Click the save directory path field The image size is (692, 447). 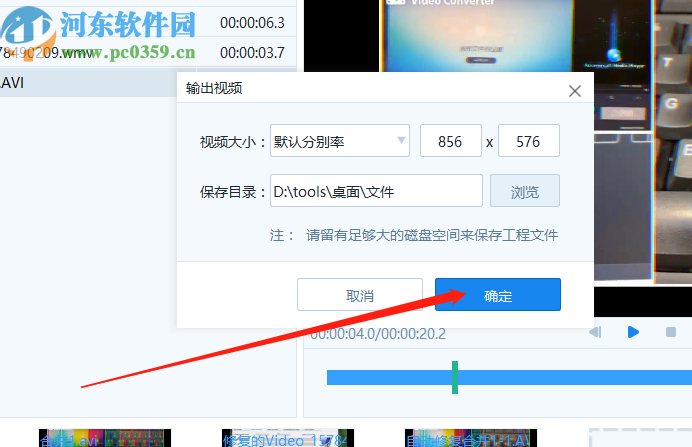click(376, 191)
